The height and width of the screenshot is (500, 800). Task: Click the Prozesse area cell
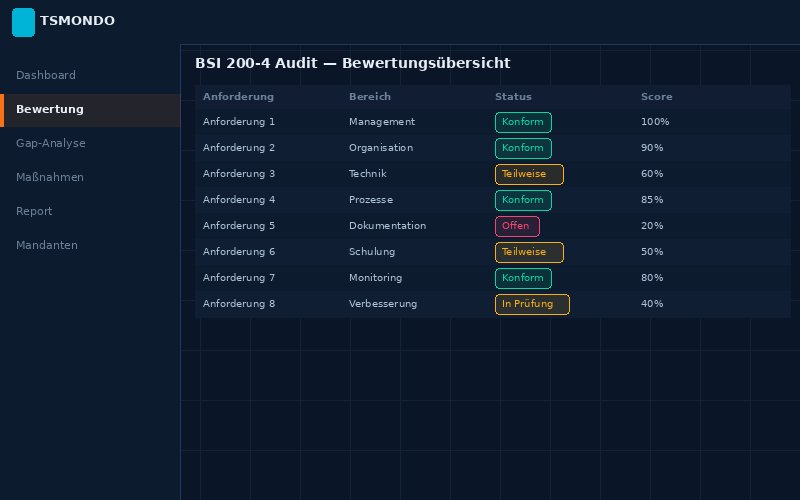tap(371, 200)
